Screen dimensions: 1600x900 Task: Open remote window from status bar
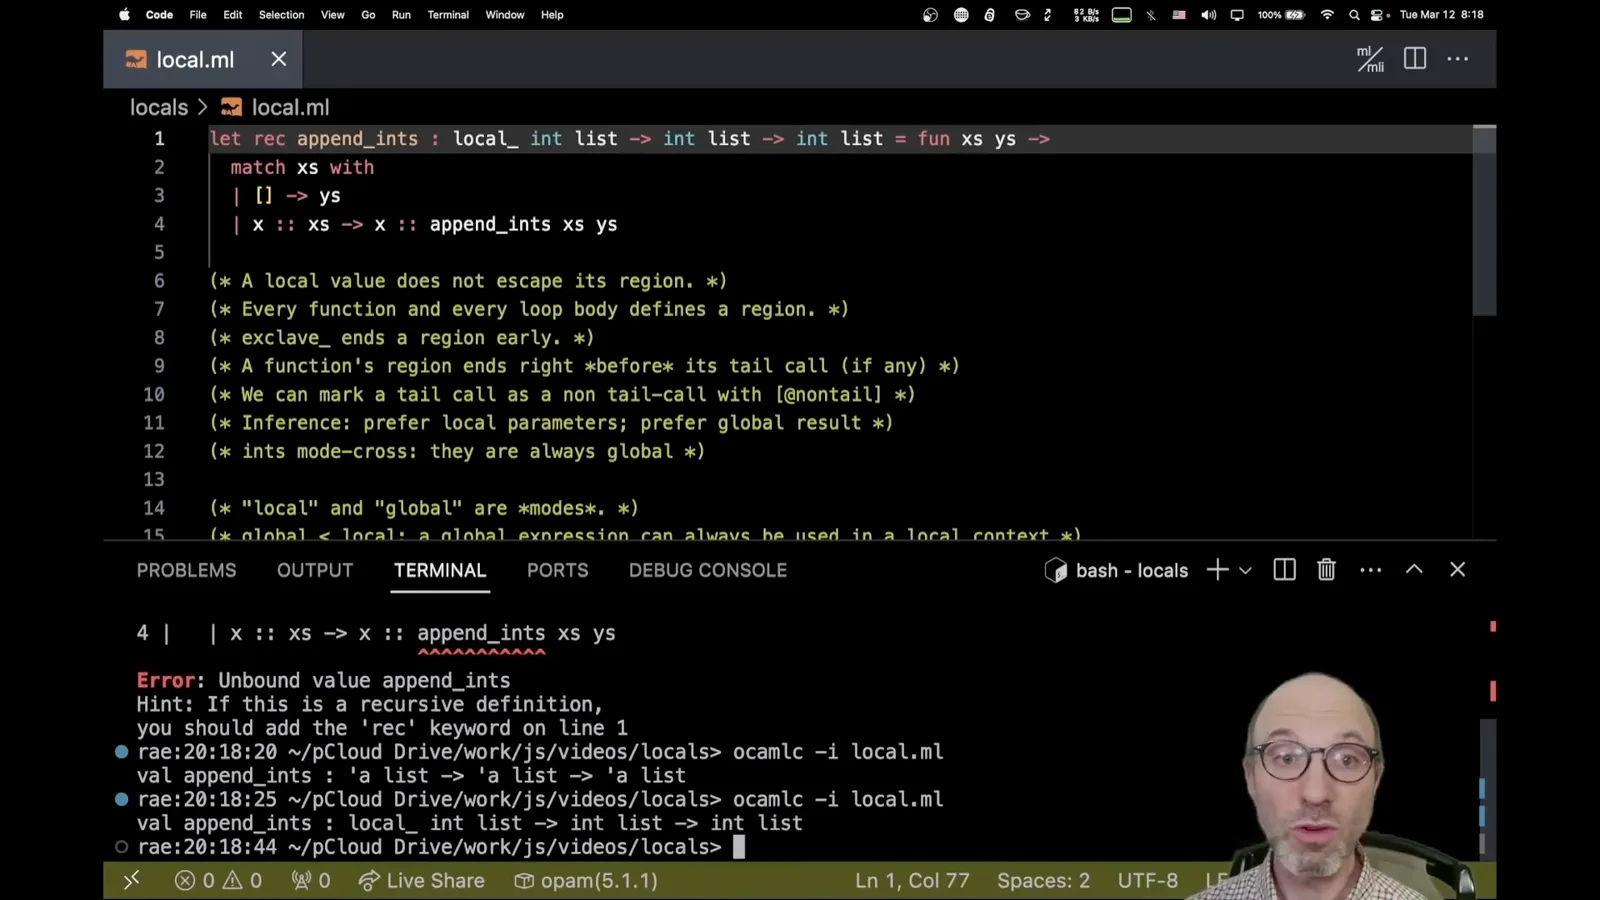tap(131, 880)
